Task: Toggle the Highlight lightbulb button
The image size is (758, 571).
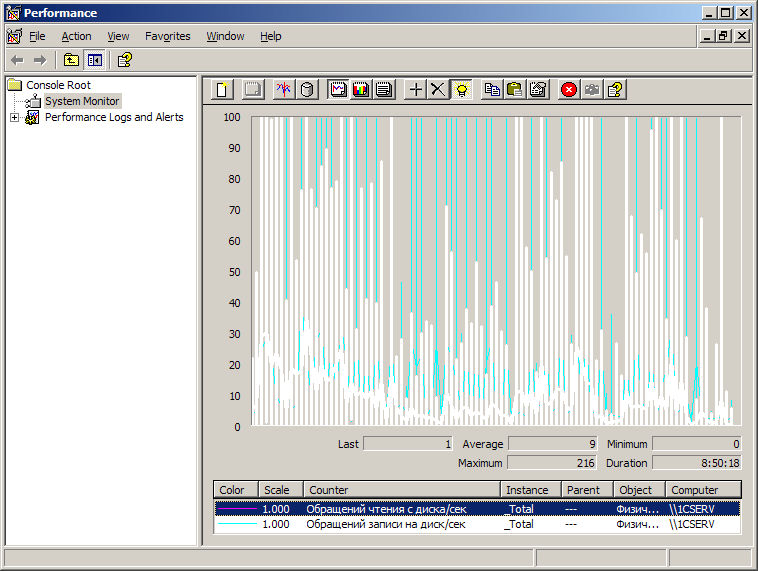Action: coord(461,90)
